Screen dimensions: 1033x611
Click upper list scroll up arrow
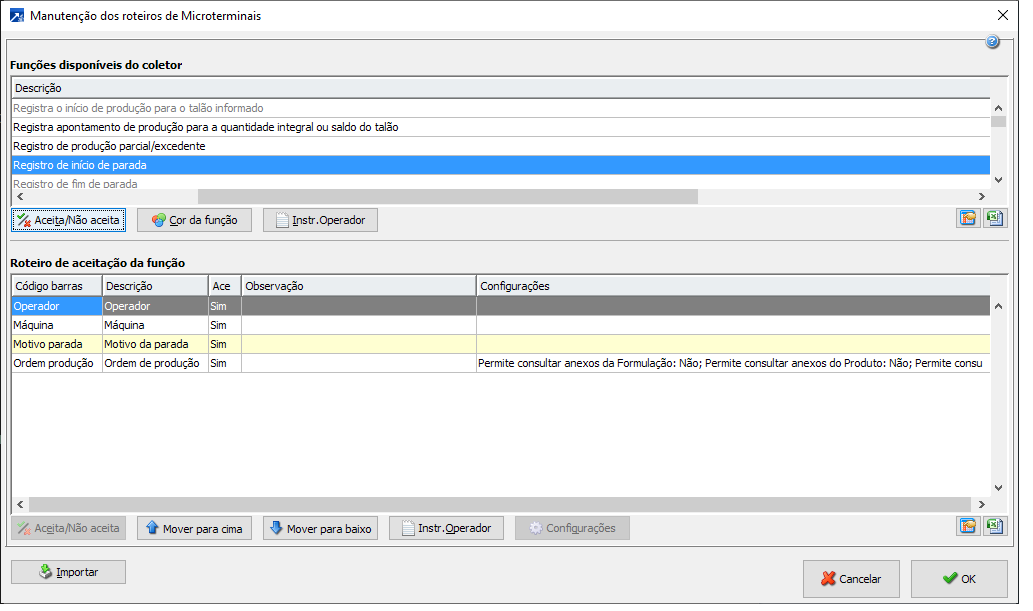[x=999, y=108]
